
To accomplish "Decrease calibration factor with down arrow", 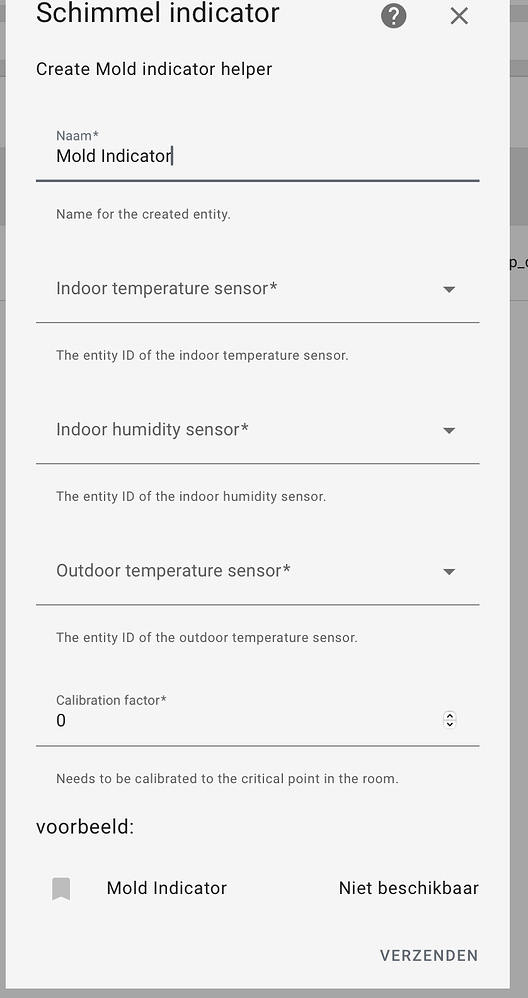I will click(x=450, y=724).
